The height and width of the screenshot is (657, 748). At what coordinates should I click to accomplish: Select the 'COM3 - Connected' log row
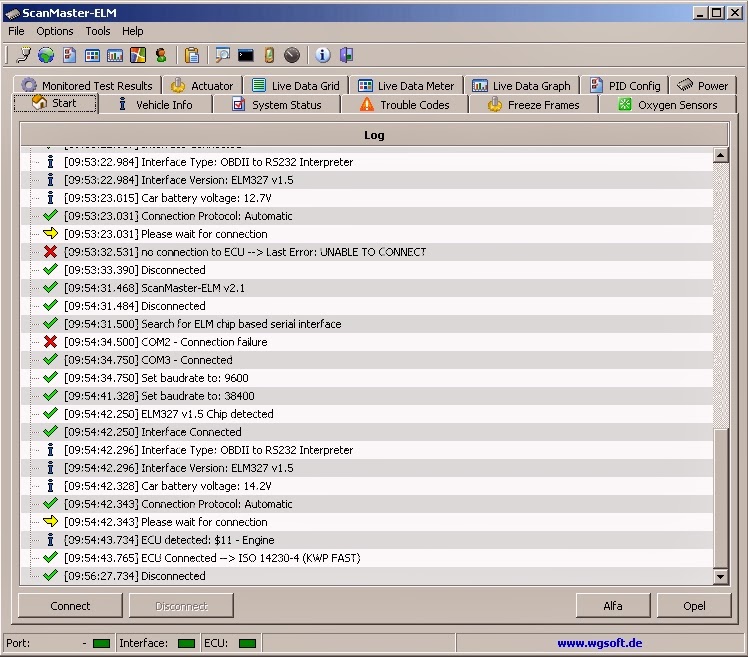pos(366,360)
